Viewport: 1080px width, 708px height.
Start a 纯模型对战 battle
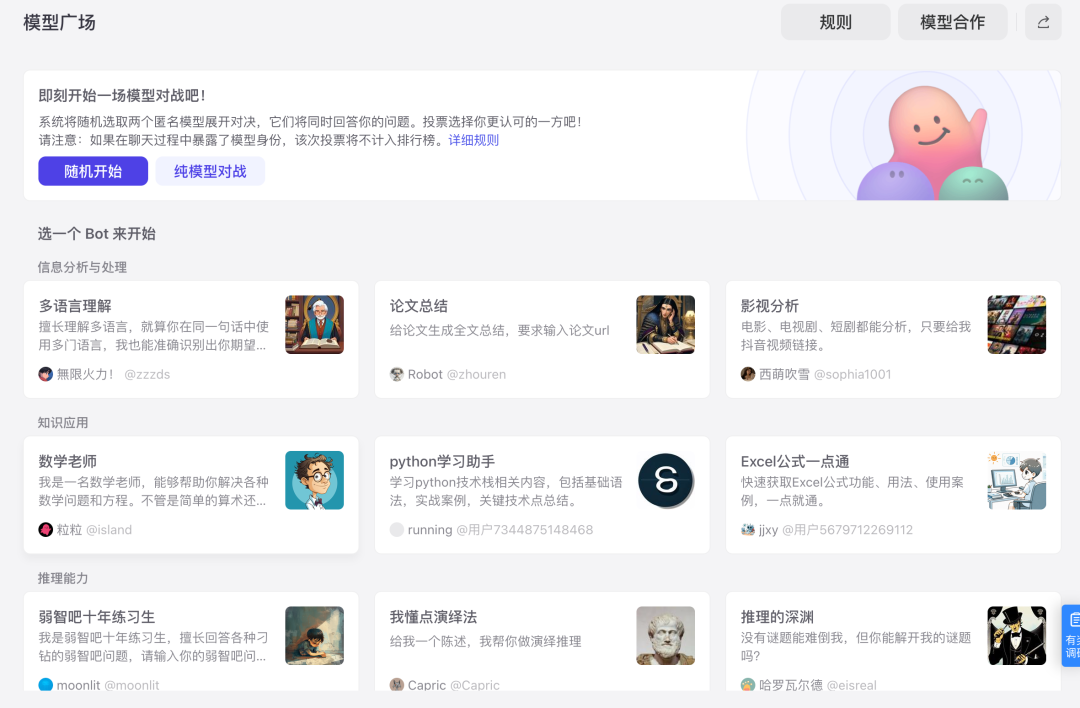point(210,171)
